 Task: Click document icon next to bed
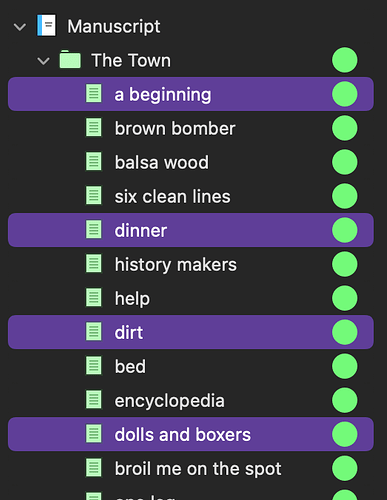[94, 366]
